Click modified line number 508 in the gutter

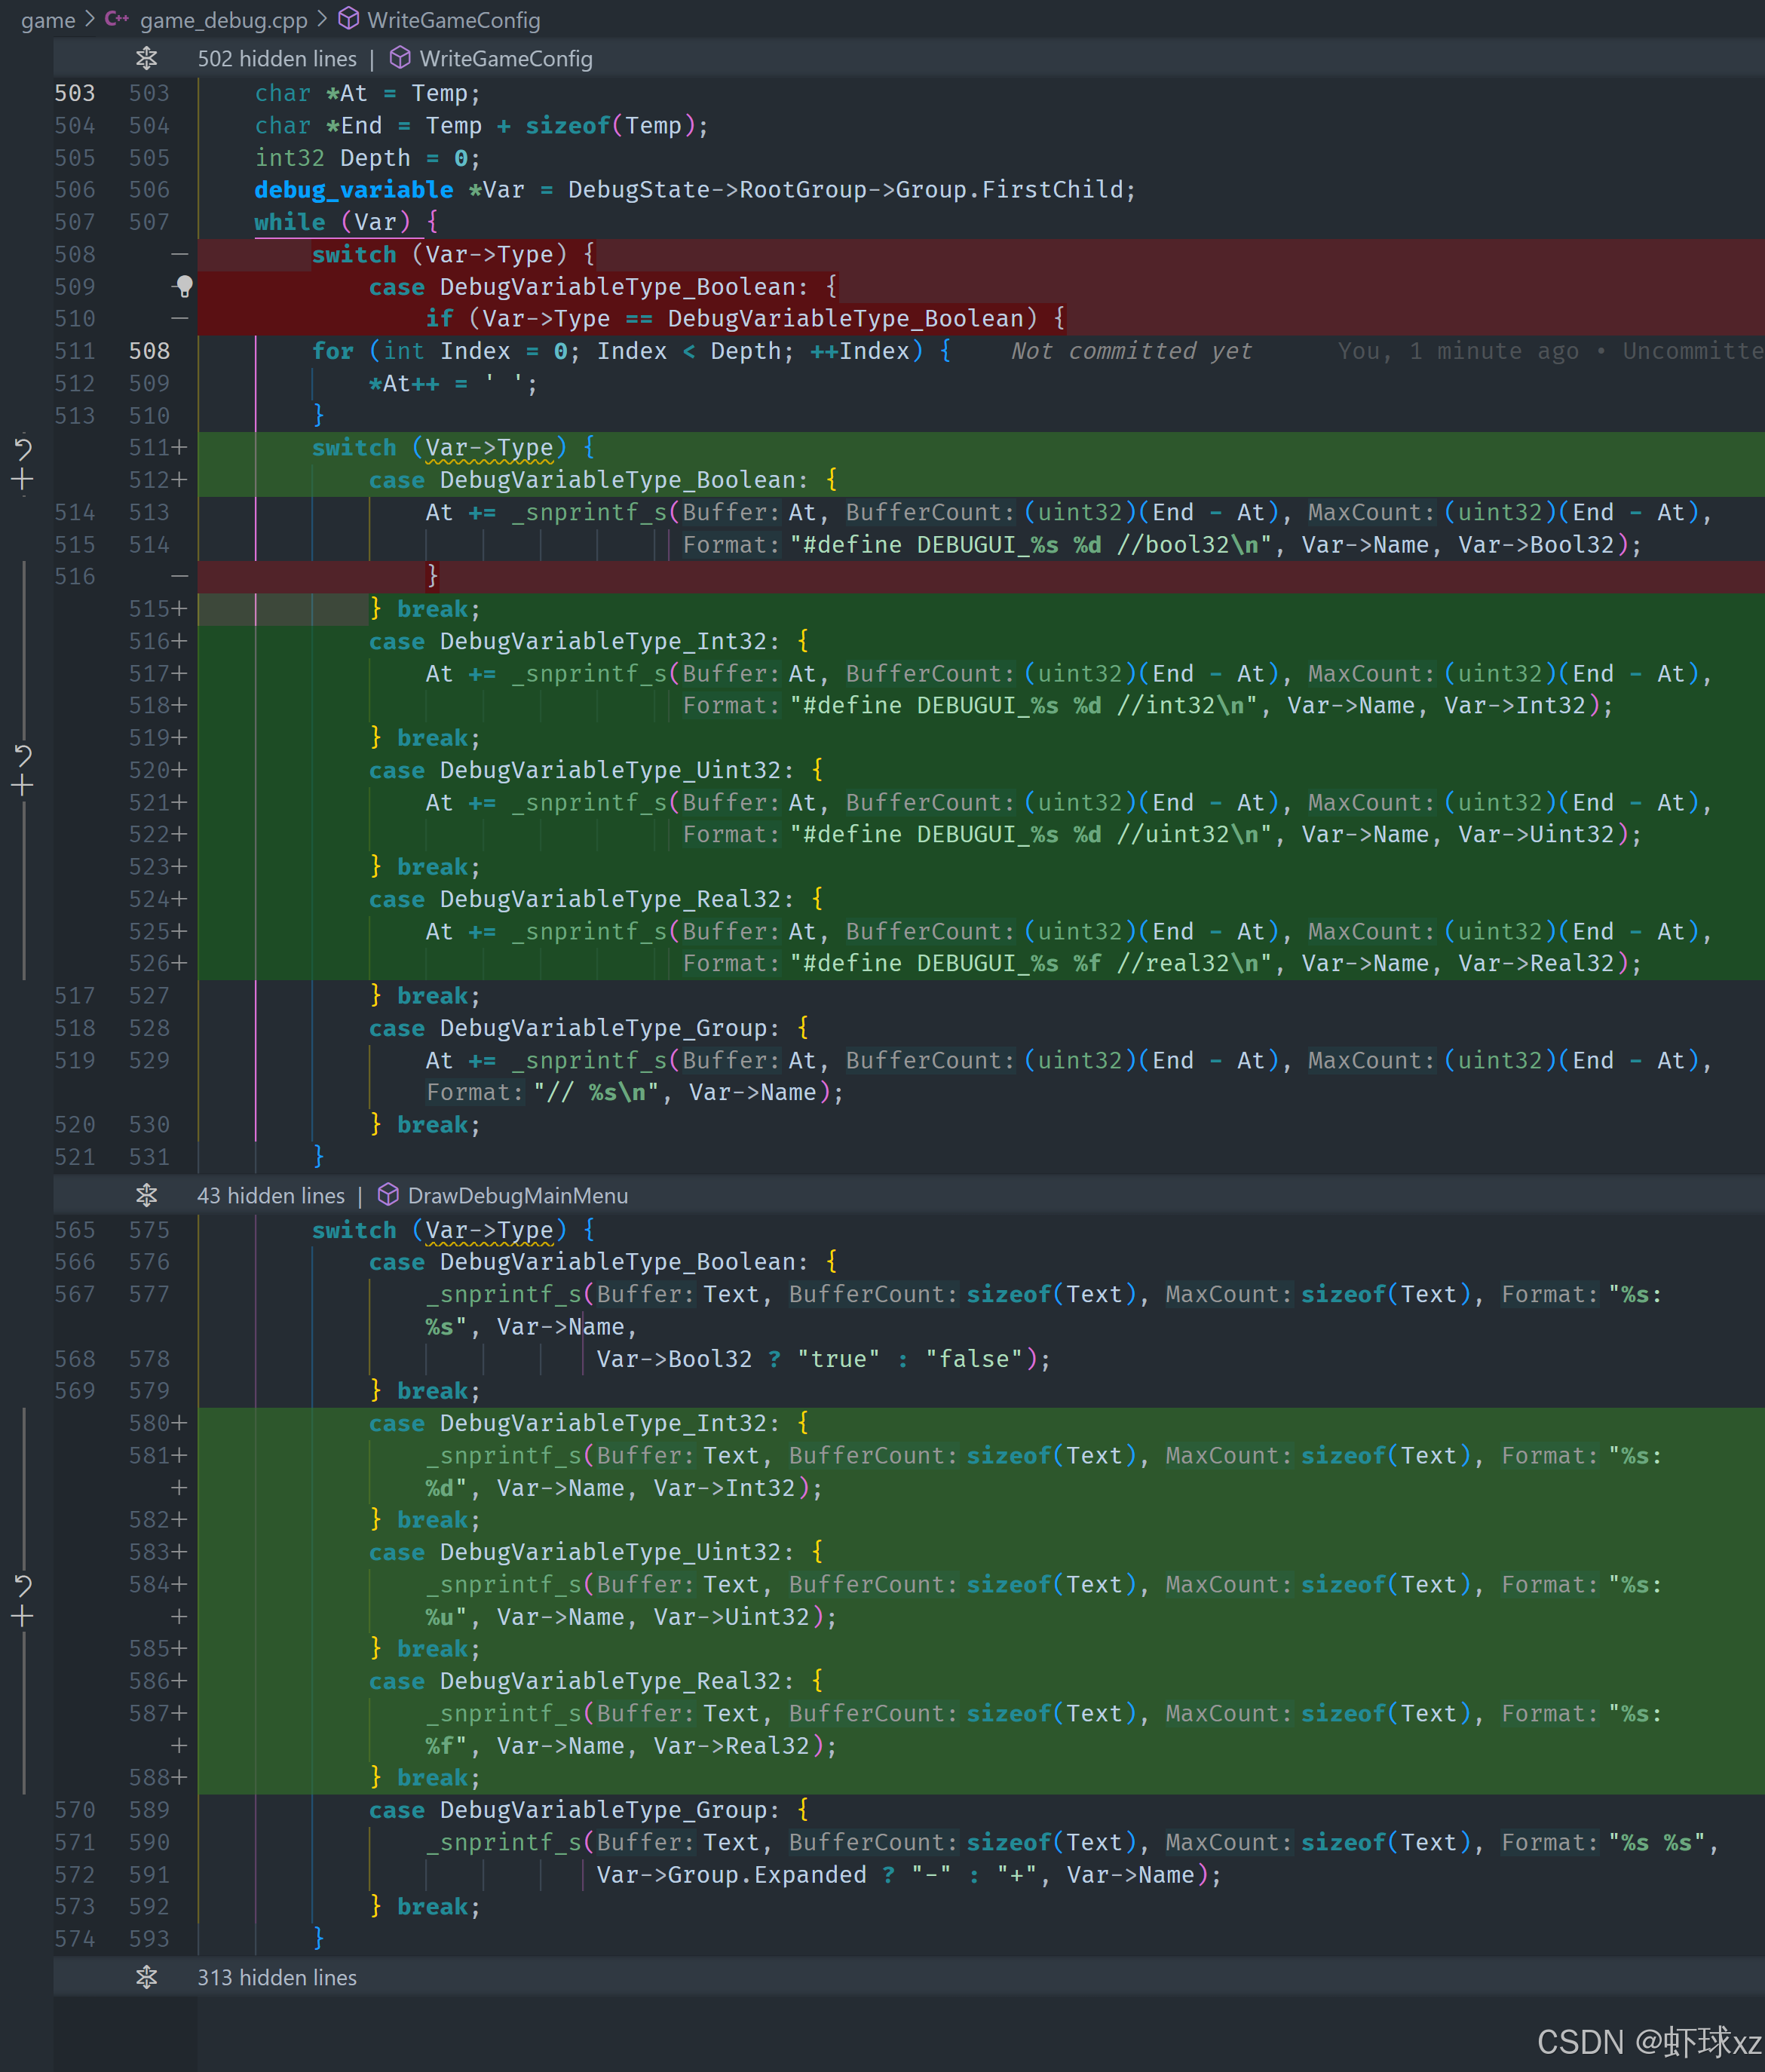tap(149, 351)
